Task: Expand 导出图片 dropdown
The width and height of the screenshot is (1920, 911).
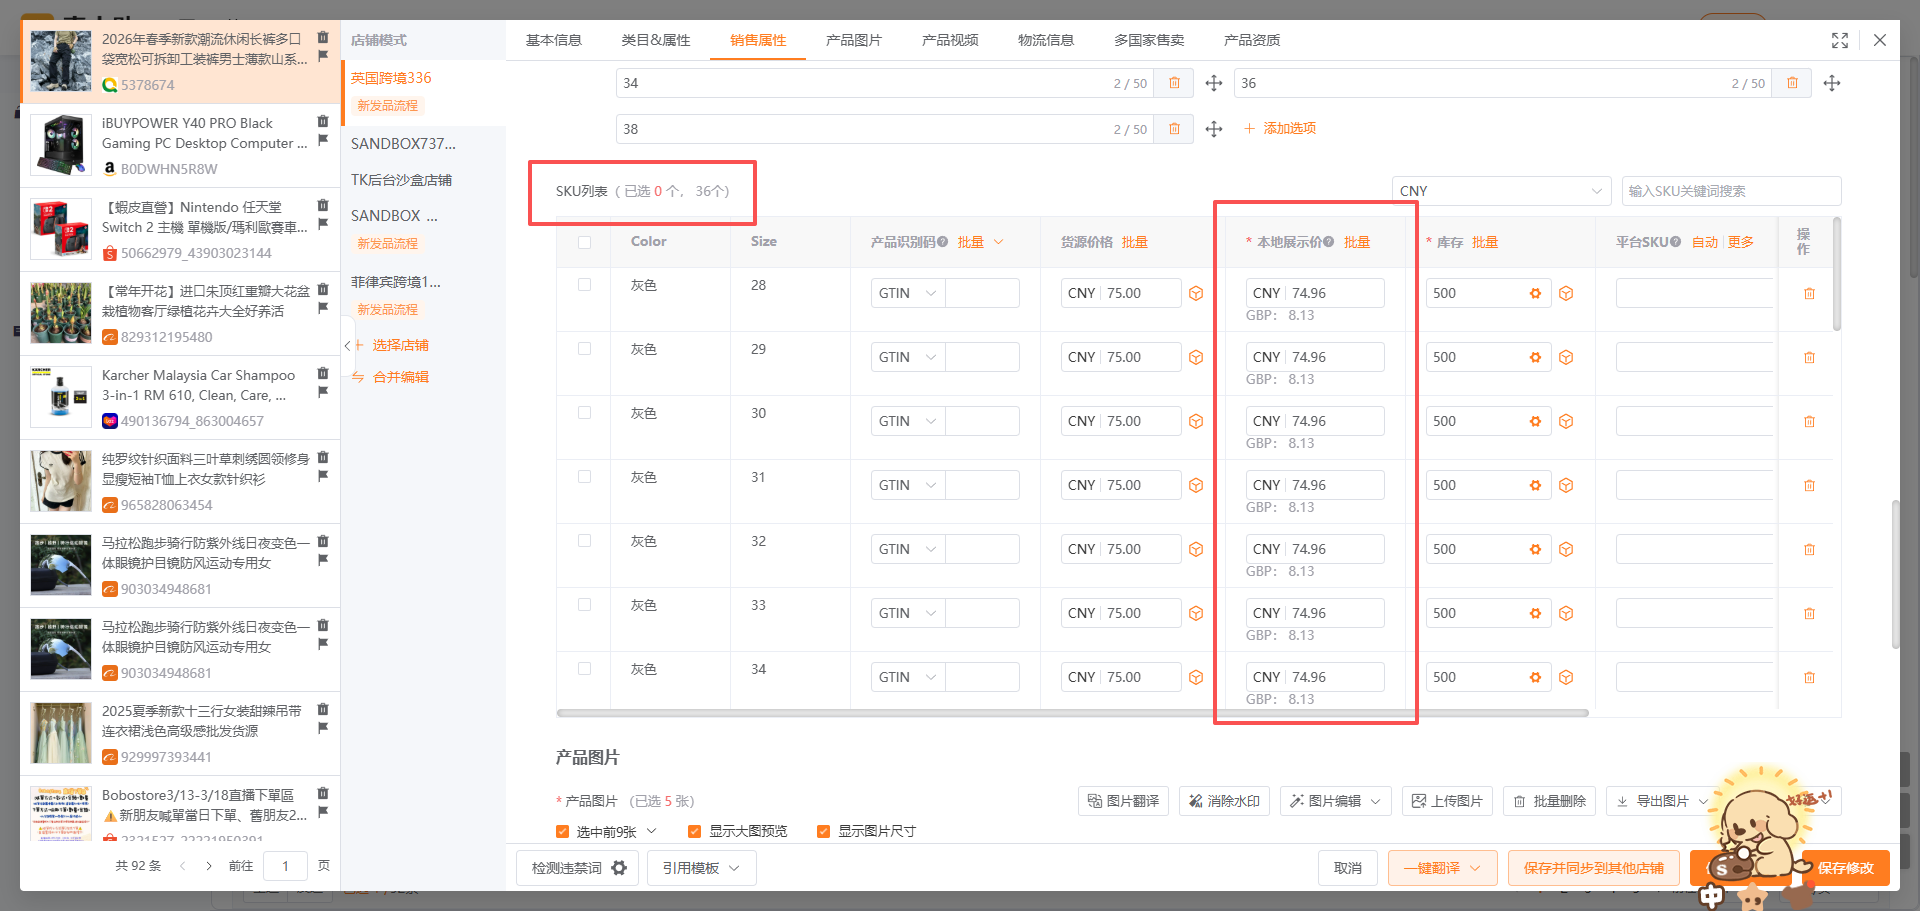Action: (x=1663, y=801)
